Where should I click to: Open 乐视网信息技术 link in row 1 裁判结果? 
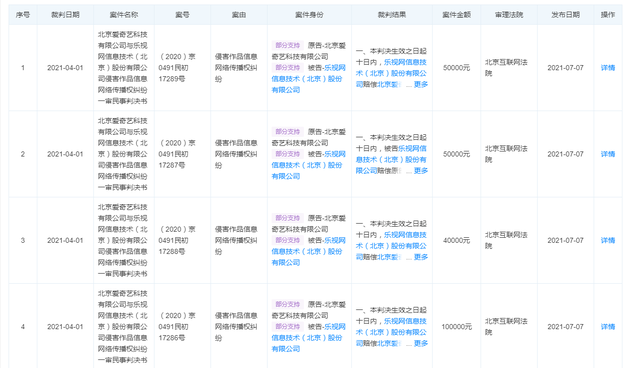click(391, 74)
